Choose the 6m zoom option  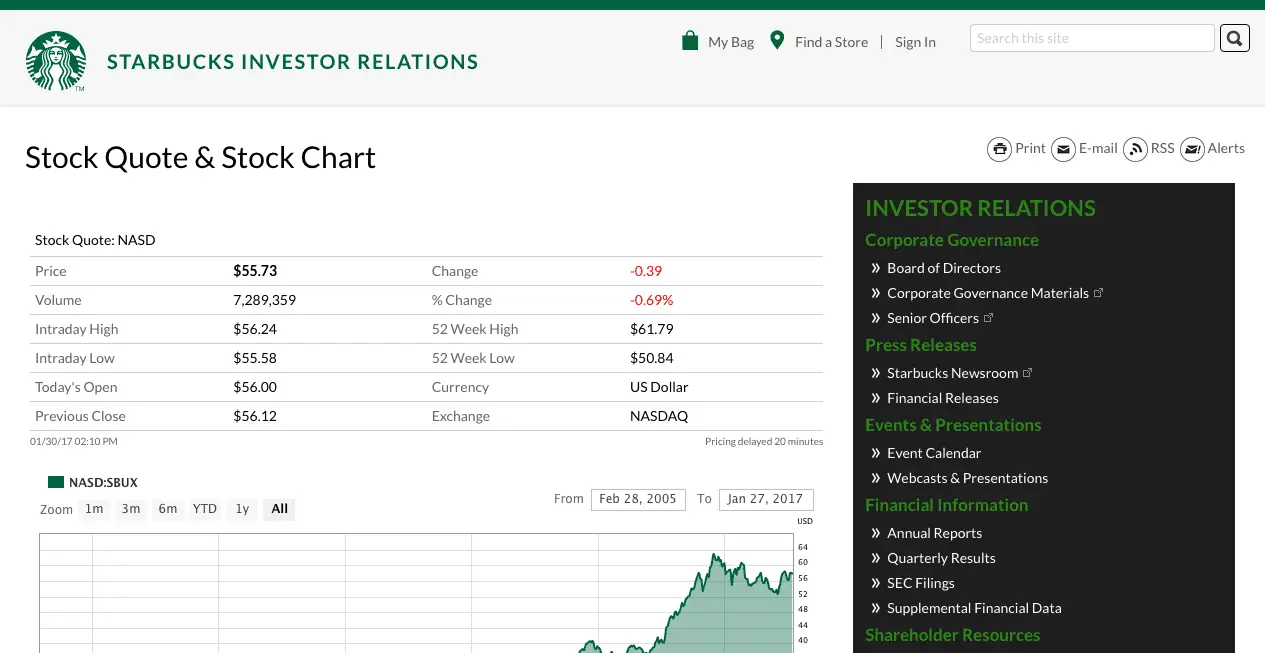tap(168, 509)
